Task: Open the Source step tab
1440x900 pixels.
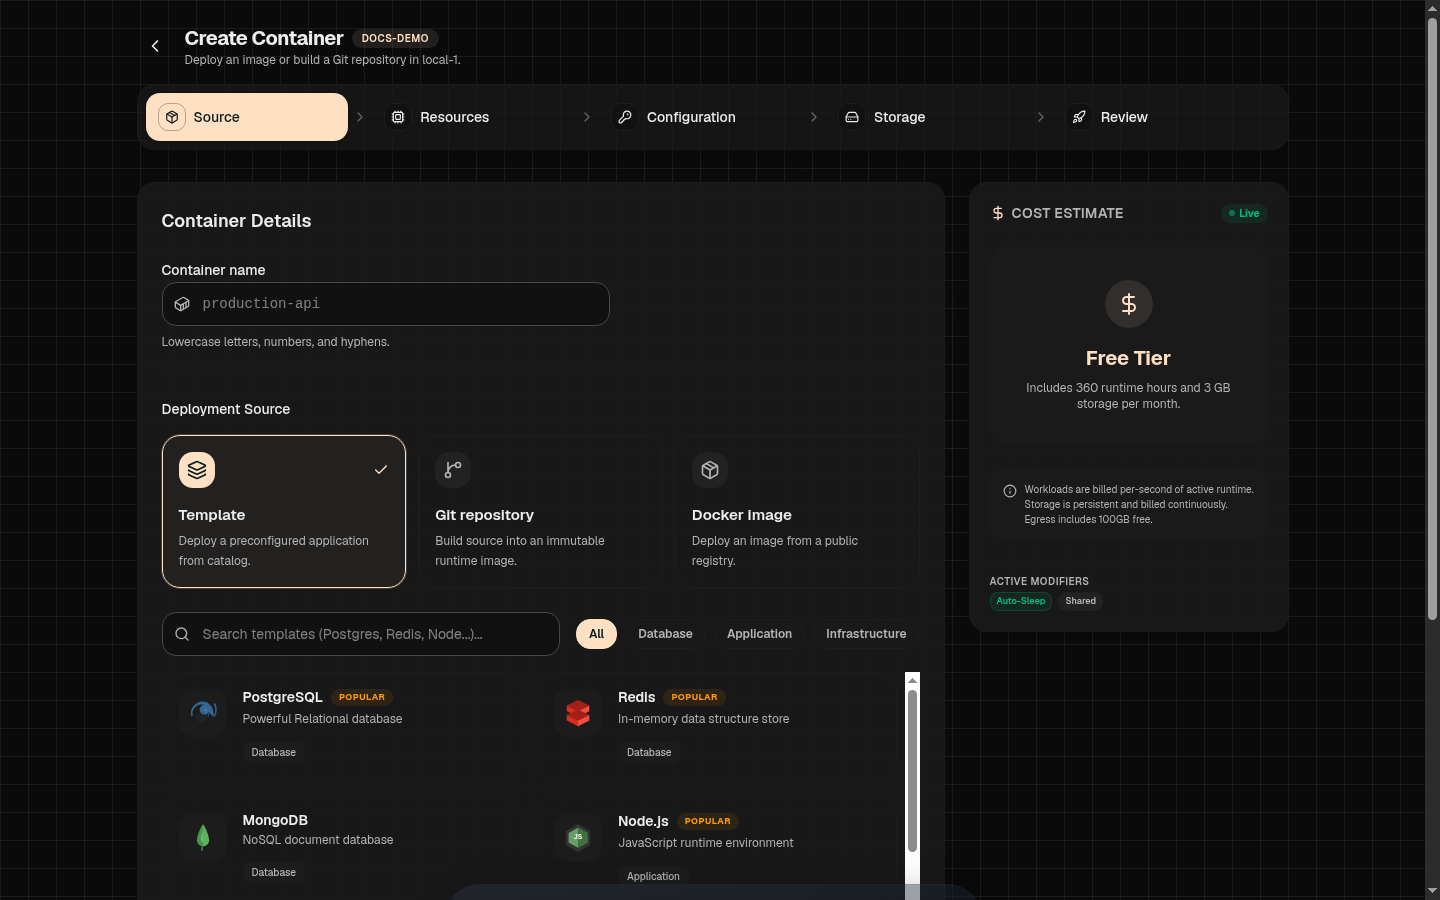Action: click(x=247, y=117)
